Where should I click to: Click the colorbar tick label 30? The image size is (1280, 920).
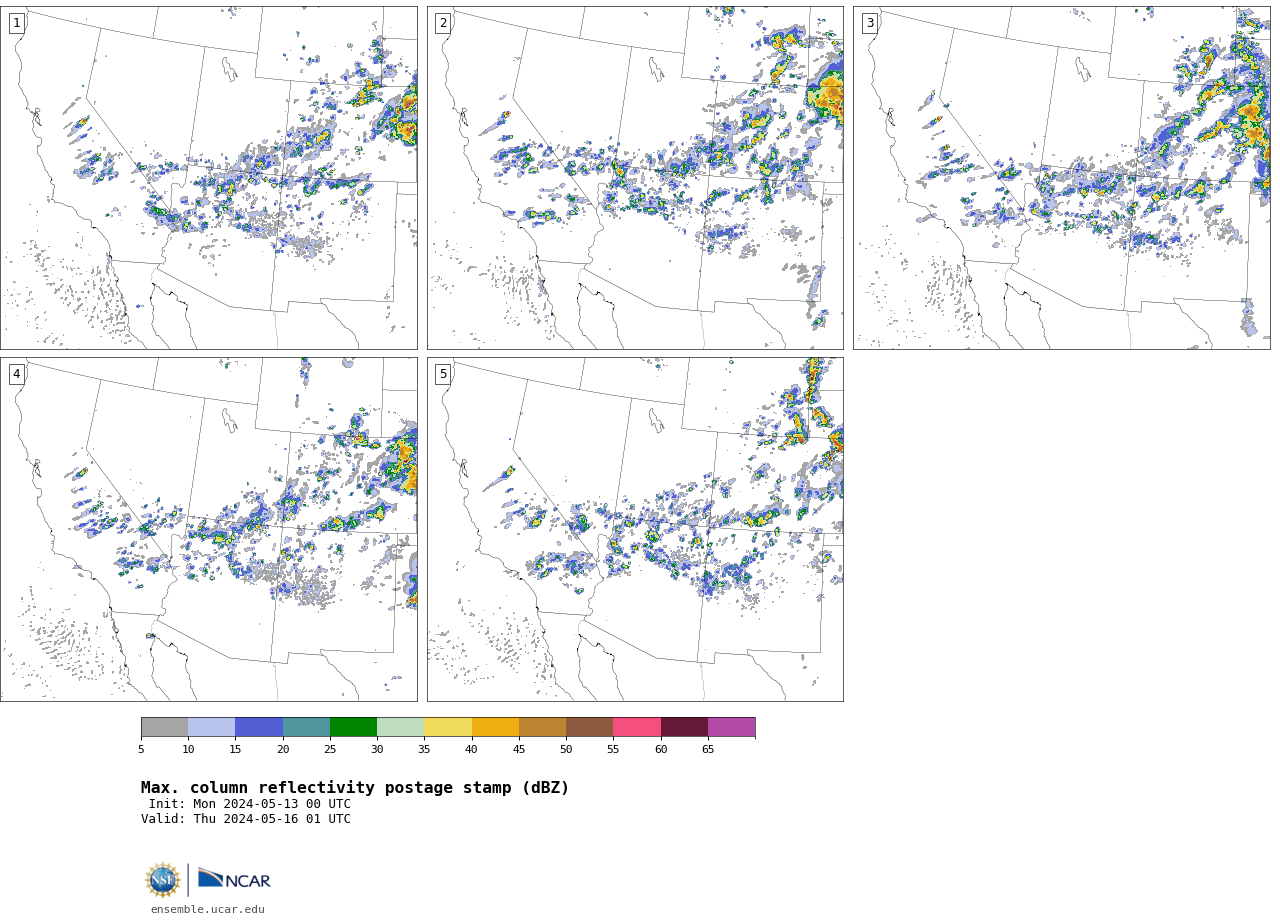(x=377, y=749)
